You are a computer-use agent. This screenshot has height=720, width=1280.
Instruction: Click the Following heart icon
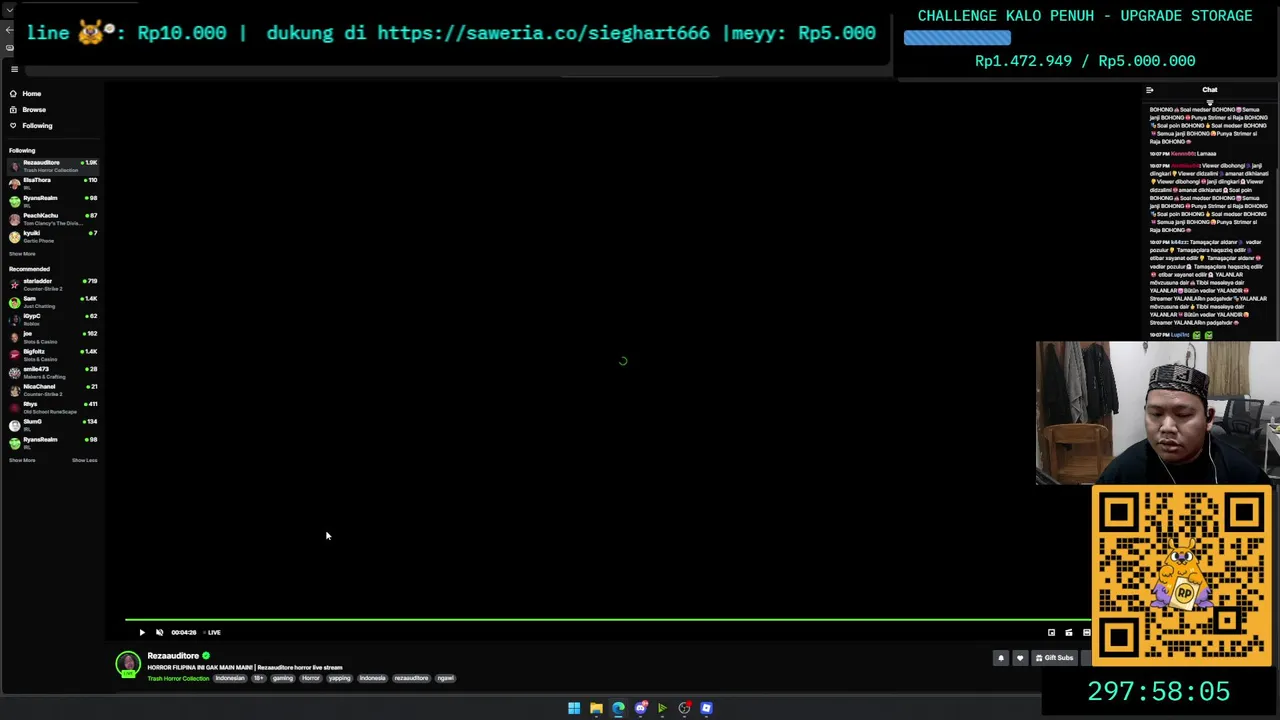13,125
